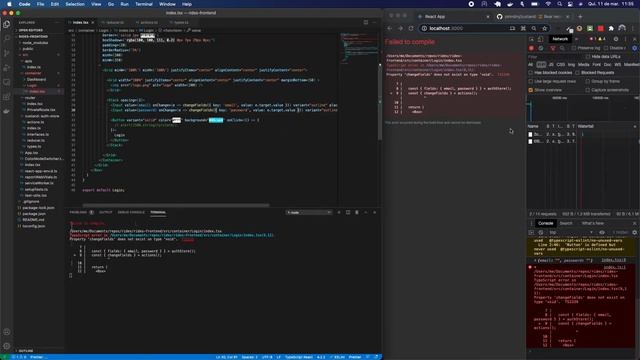The width and height of the screenshot is (640, 360).
Task: Switch to the Output panel tab
Action: (105, 212)
